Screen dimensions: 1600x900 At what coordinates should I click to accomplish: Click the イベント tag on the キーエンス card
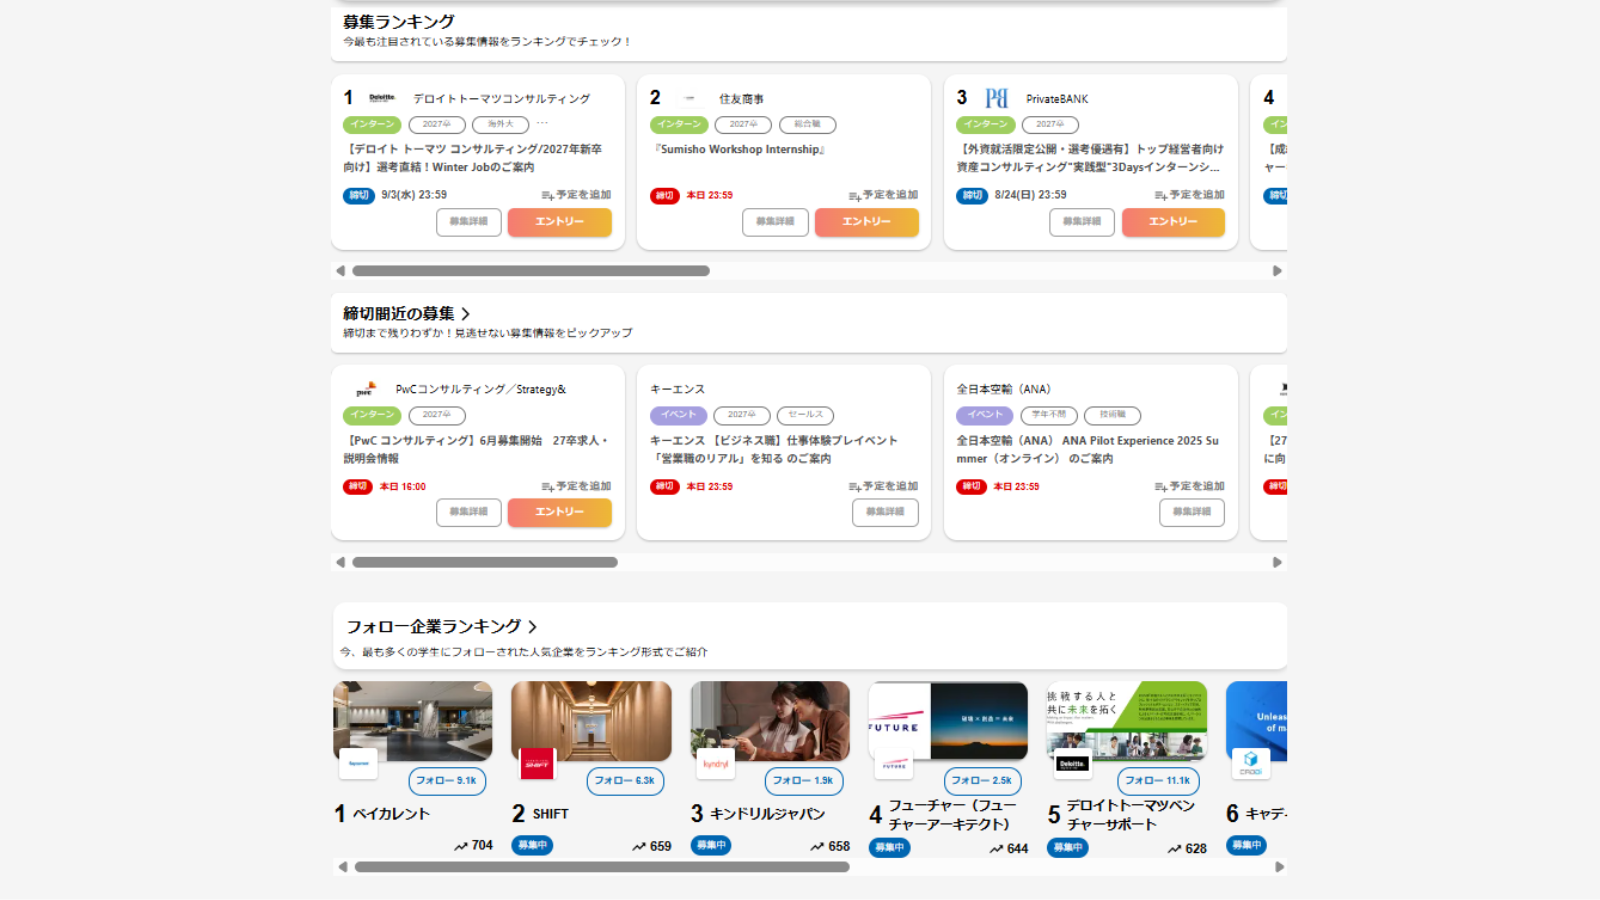678,415
